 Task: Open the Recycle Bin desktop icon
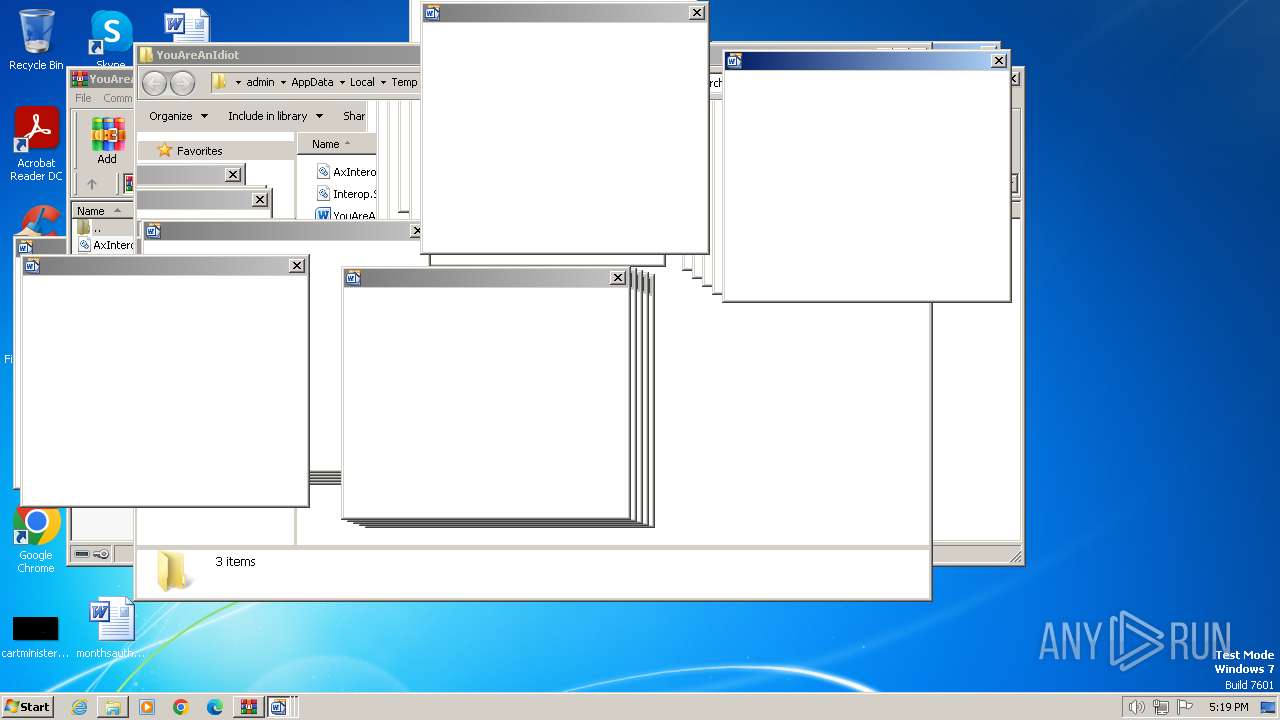pyautogui.click(x=36, y=40)
